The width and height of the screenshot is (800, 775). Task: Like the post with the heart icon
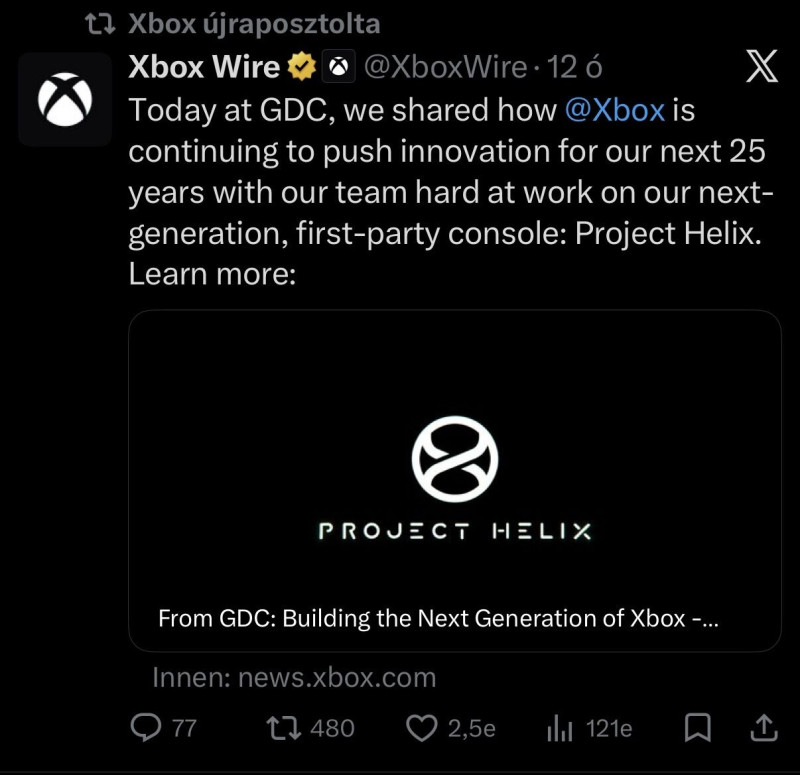[x=423, y=729]
